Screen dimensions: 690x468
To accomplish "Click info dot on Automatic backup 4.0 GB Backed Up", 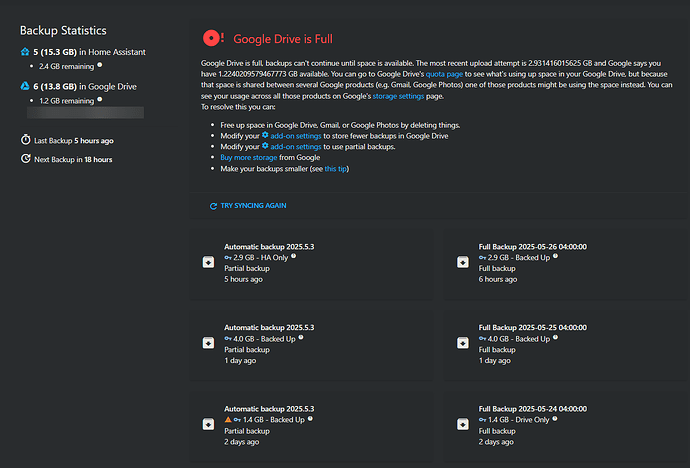I will (301, 337).
